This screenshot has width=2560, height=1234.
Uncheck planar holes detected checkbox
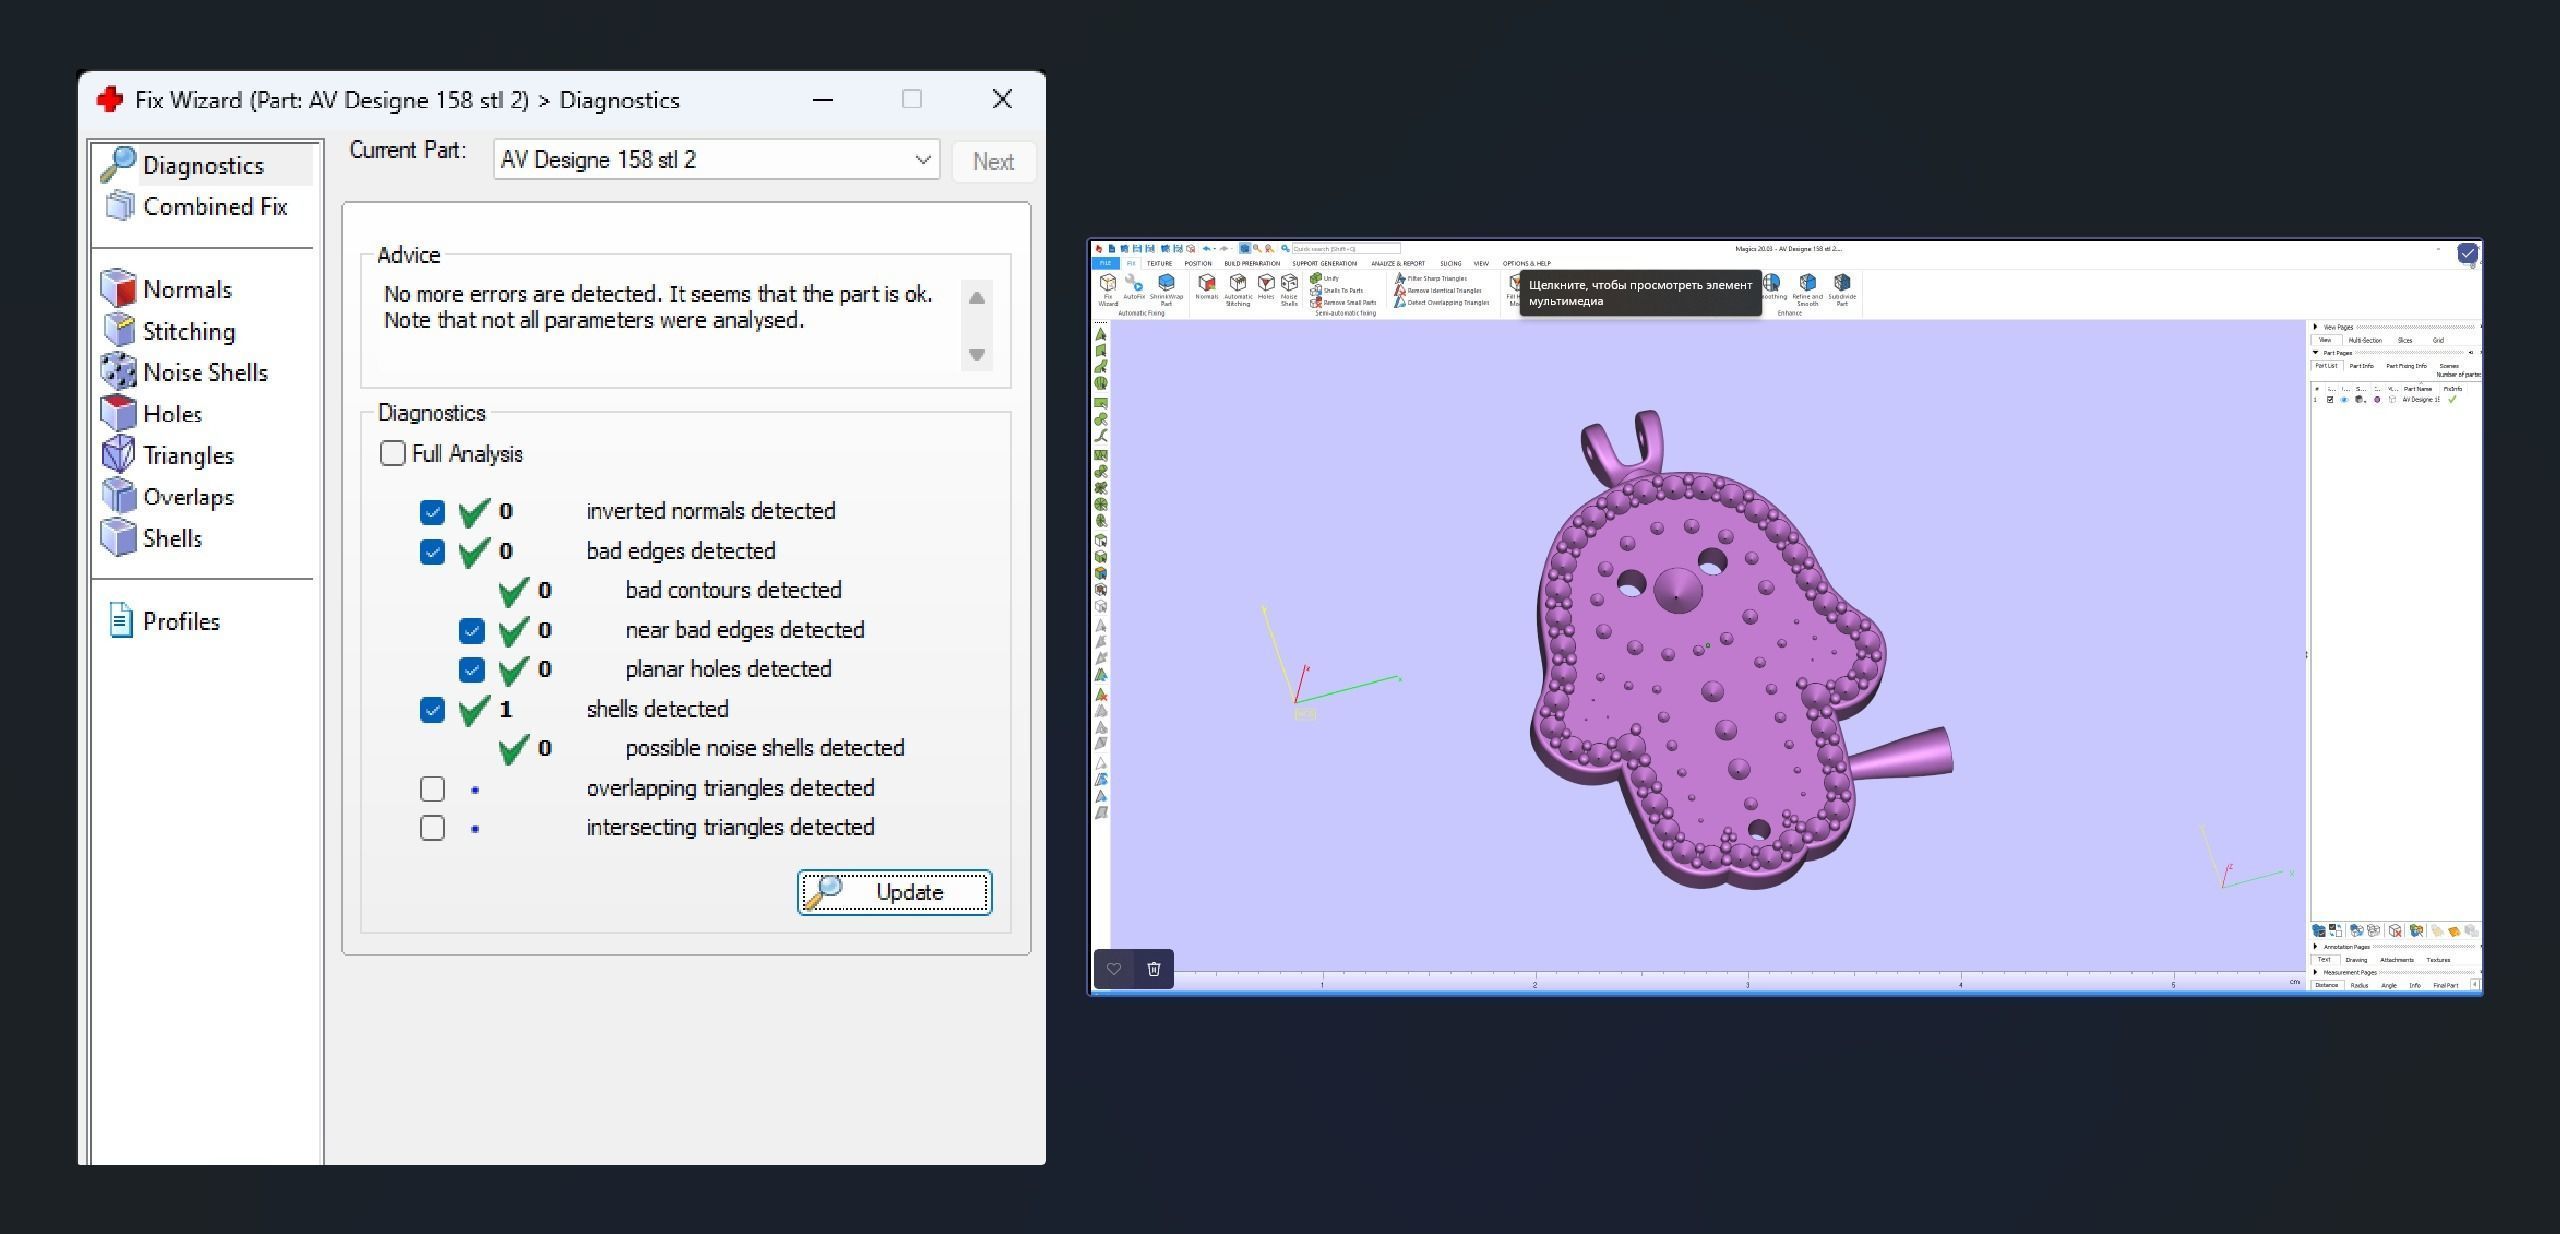(471, 670)
